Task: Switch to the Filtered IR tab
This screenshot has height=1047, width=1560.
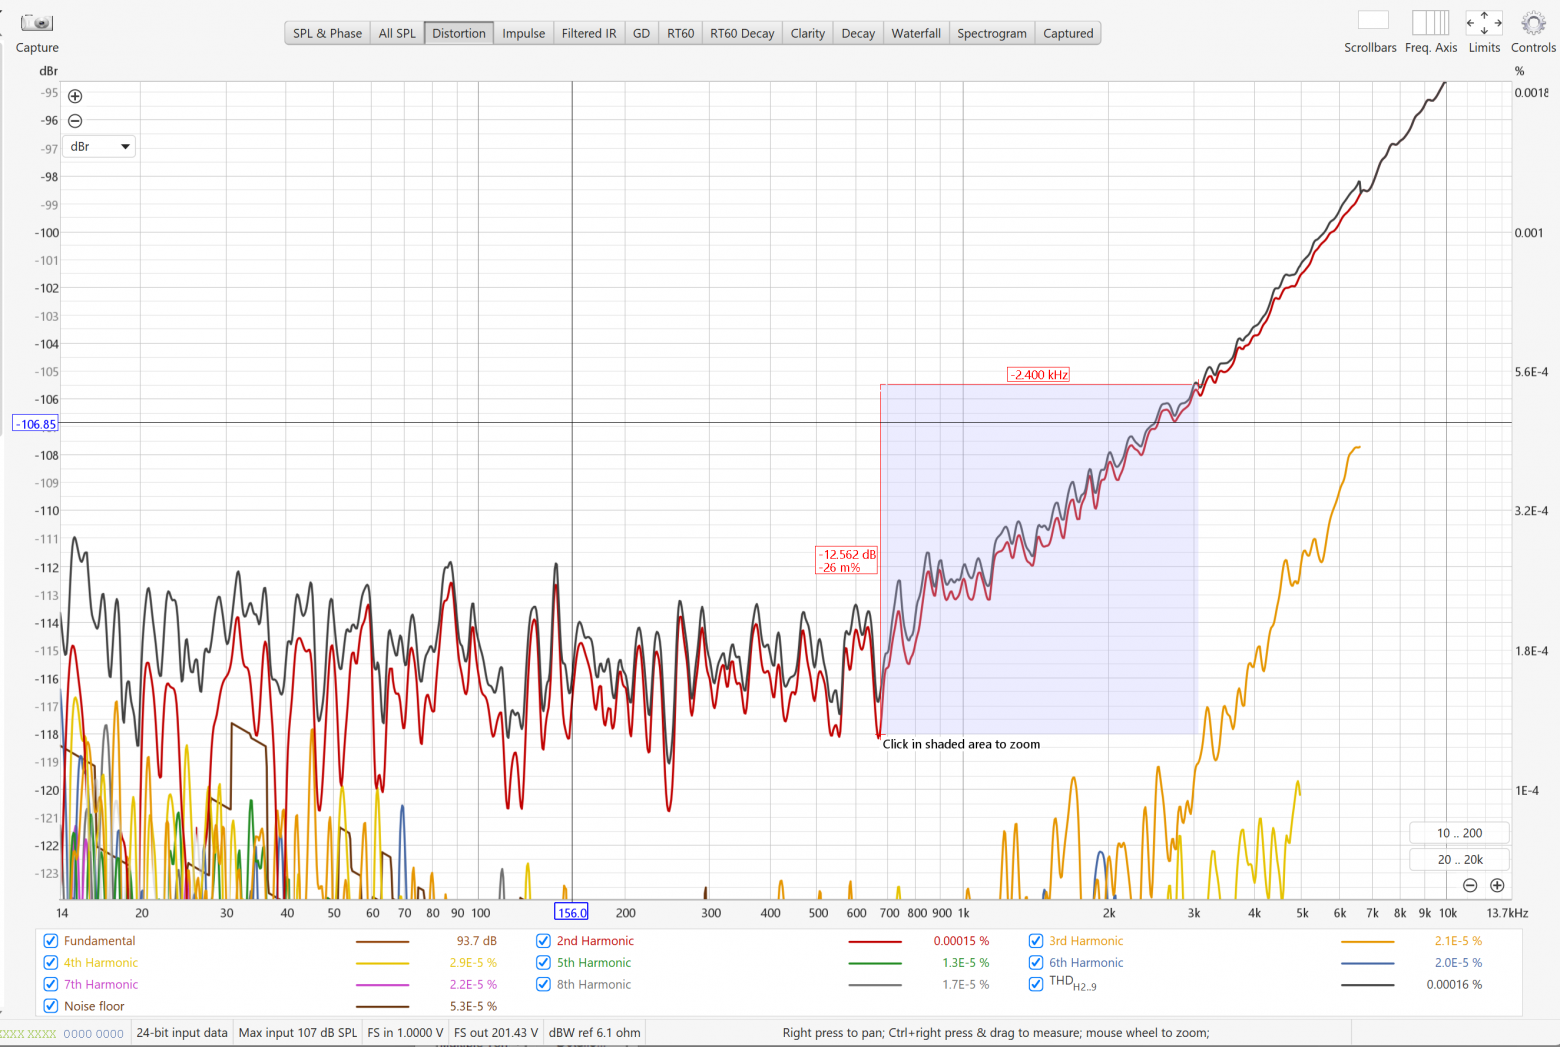Action: tap(589, 33)
